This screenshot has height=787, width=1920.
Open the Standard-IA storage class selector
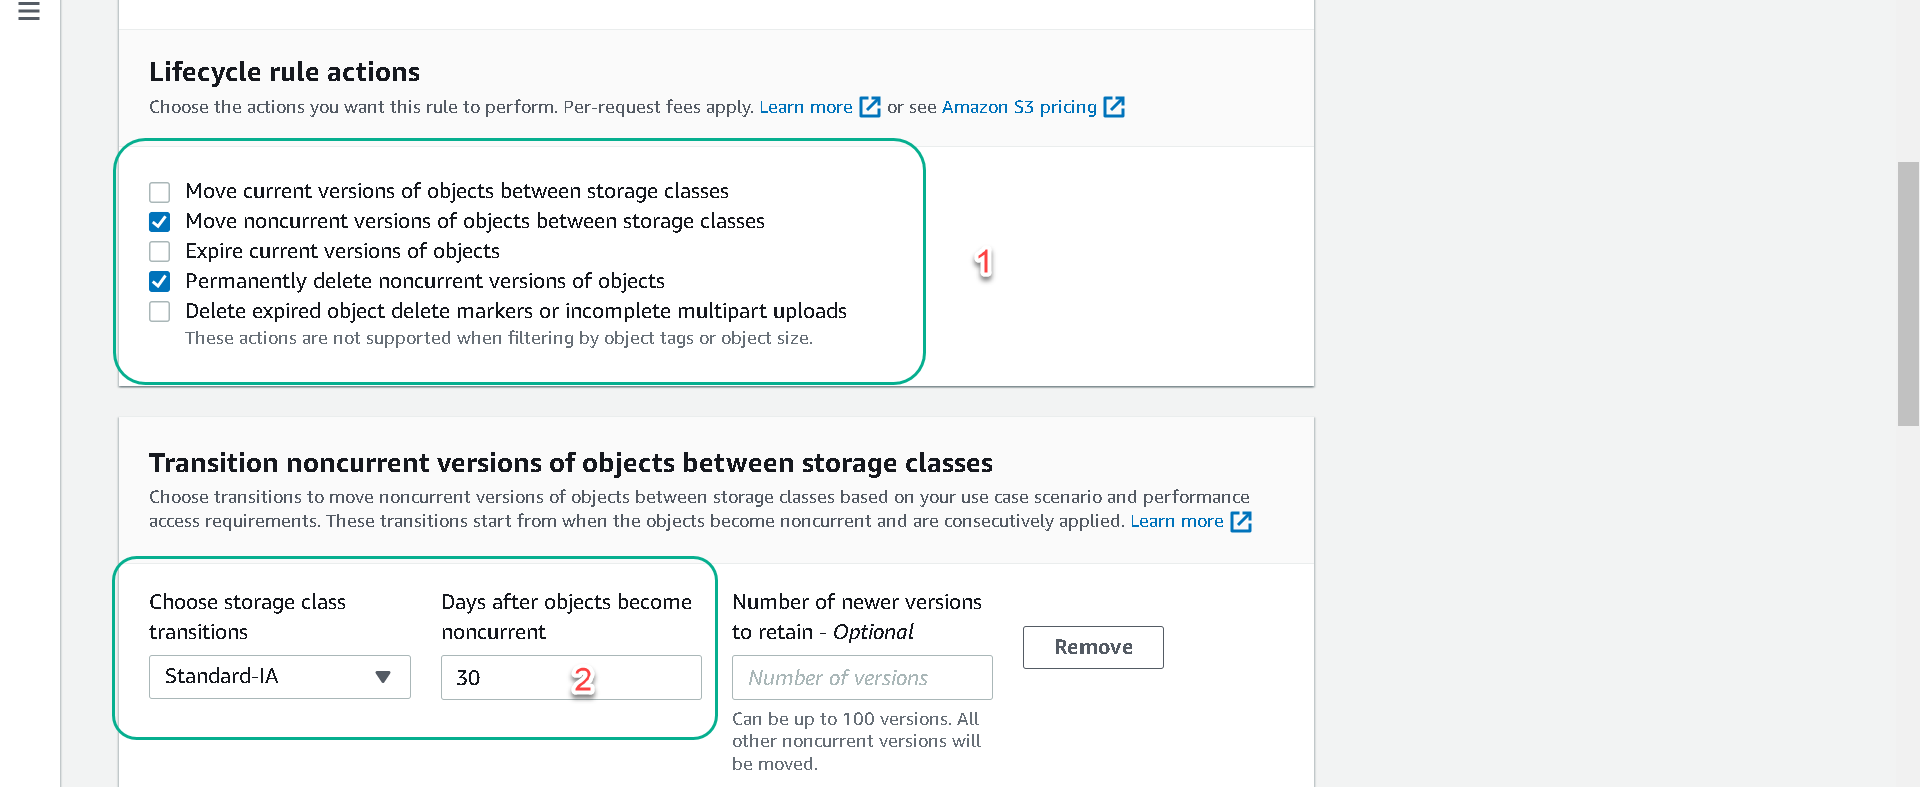[x=280, y=677]
